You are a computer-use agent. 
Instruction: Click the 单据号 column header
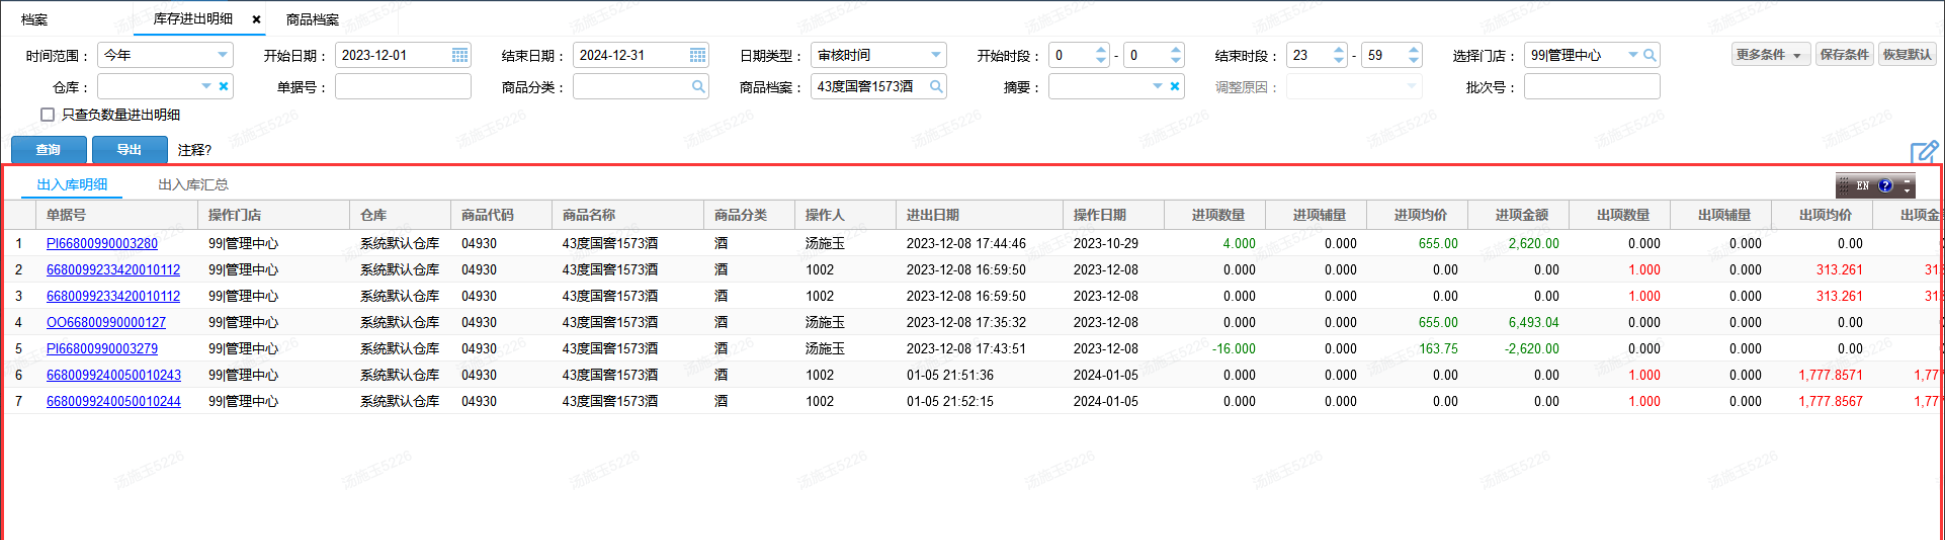pos(117,215)
